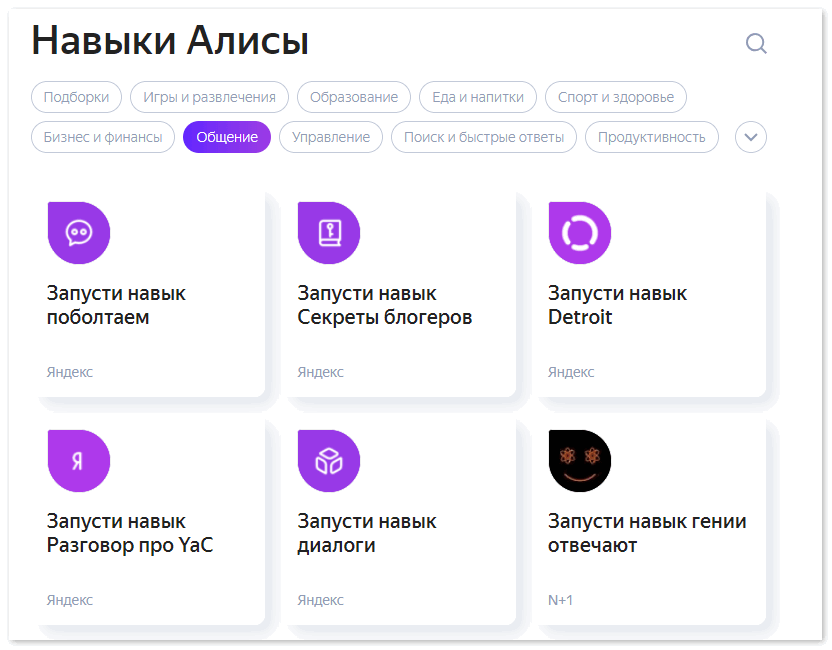Open the Образование category
Screen dimensions: 832x650
[x=353, y=97]
